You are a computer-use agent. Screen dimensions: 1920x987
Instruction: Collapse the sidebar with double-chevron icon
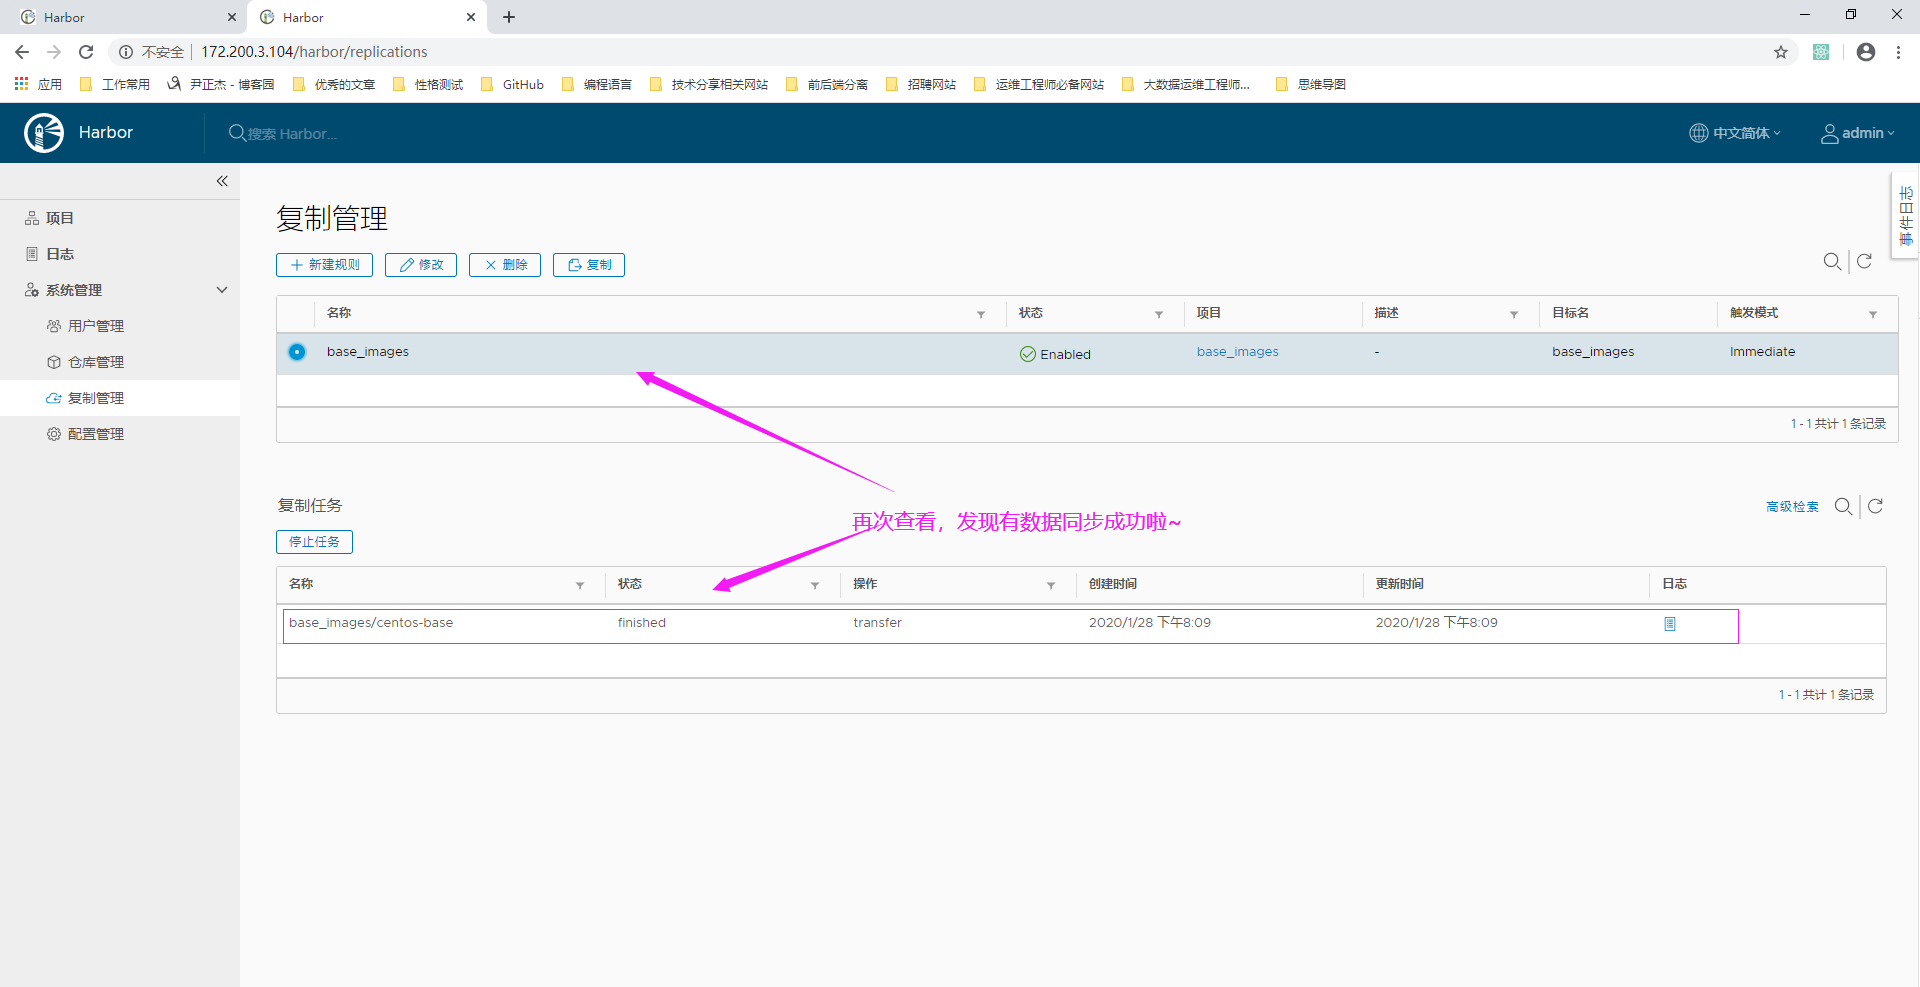[x=222, y=181]
